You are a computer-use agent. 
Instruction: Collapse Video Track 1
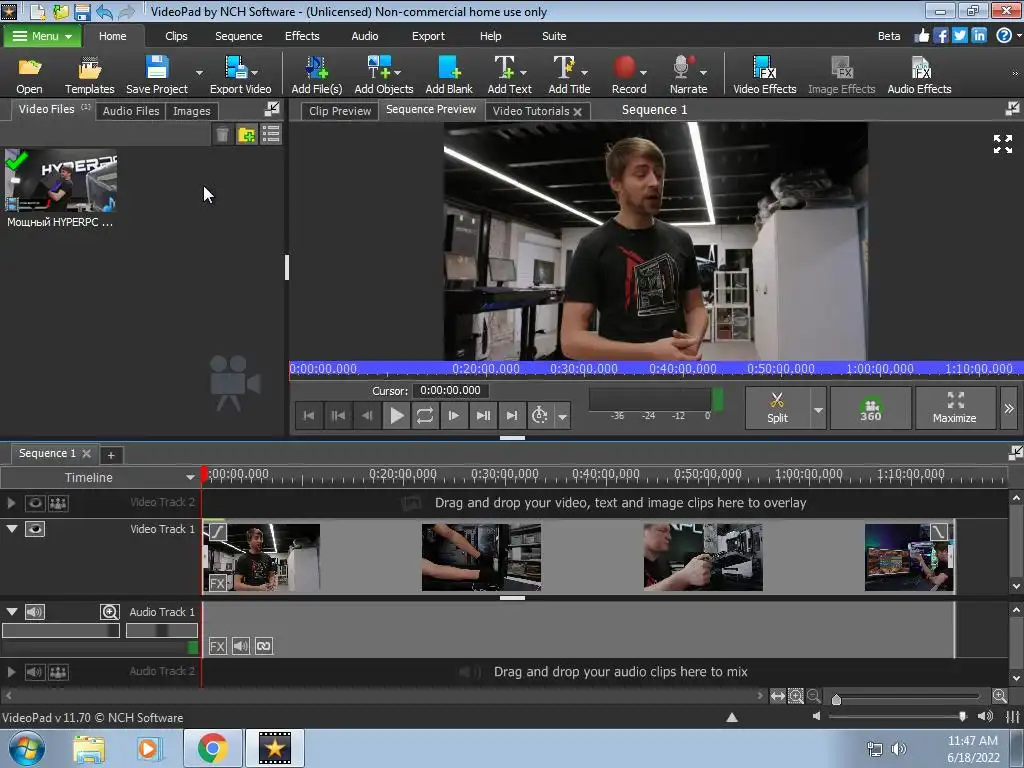pyautogui.click(x=12, y=528)
